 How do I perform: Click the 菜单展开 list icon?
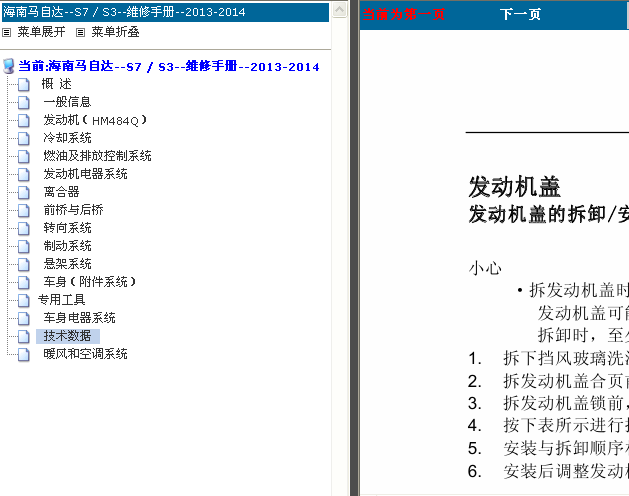pos(6,33)
